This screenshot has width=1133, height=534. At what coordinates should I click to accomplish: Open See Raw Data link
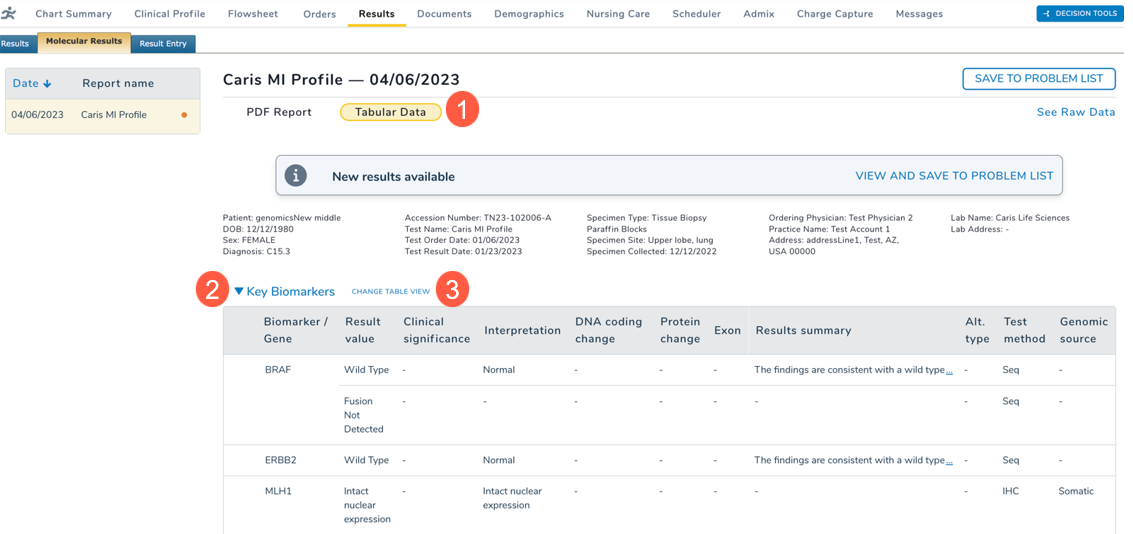click(x=1075, y=112)
